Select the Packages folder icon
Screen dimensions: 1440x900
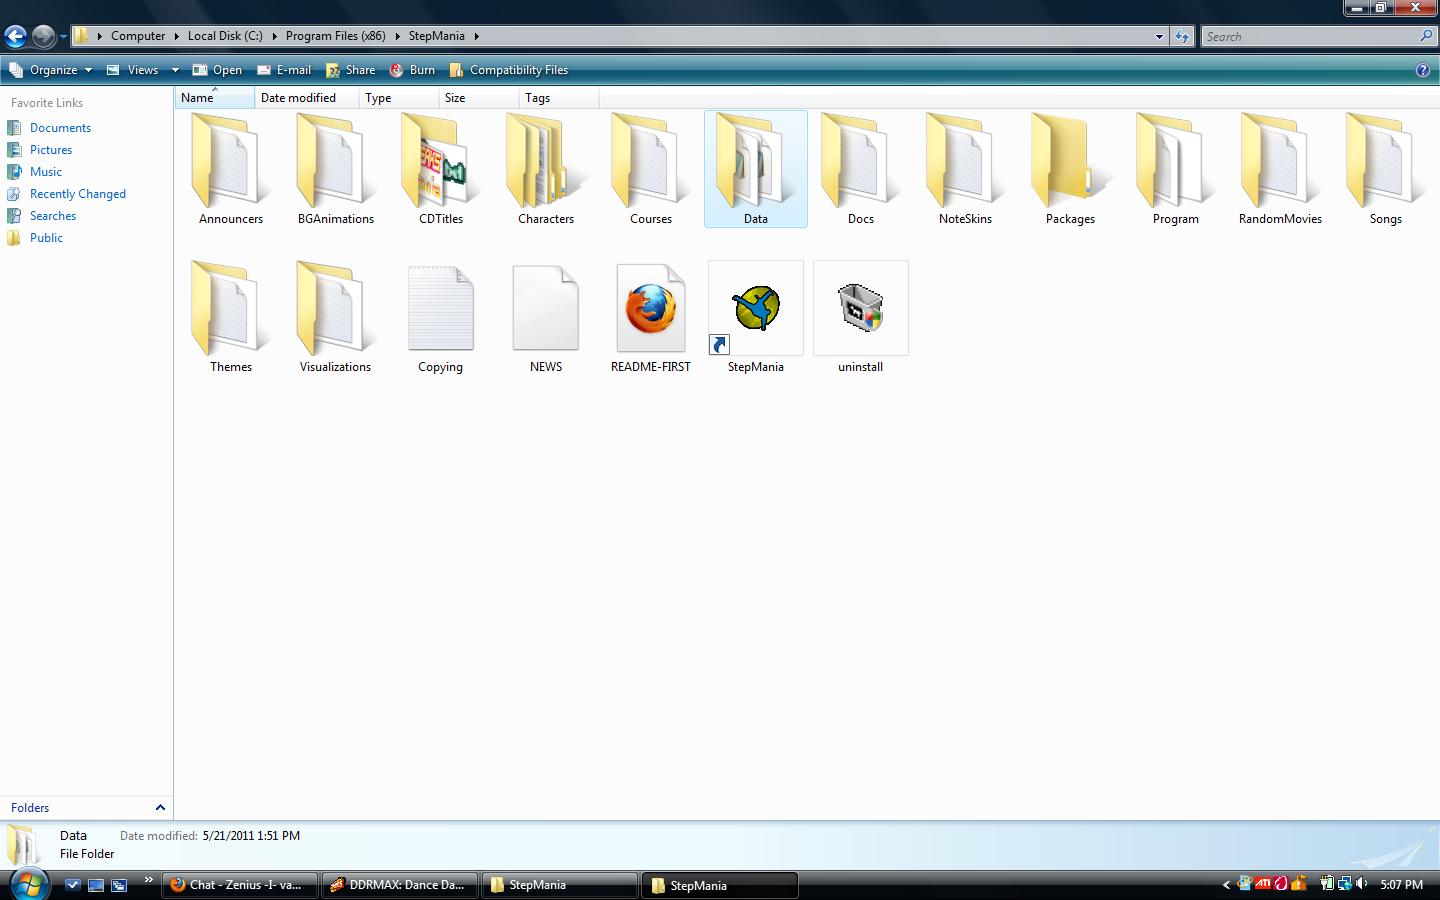click(x=1070, y=160)
